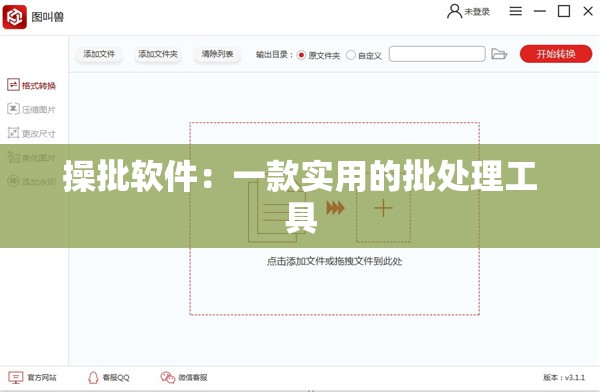Select 自定义 output radio option
600x392 pixels.
(x=351, y=55)
